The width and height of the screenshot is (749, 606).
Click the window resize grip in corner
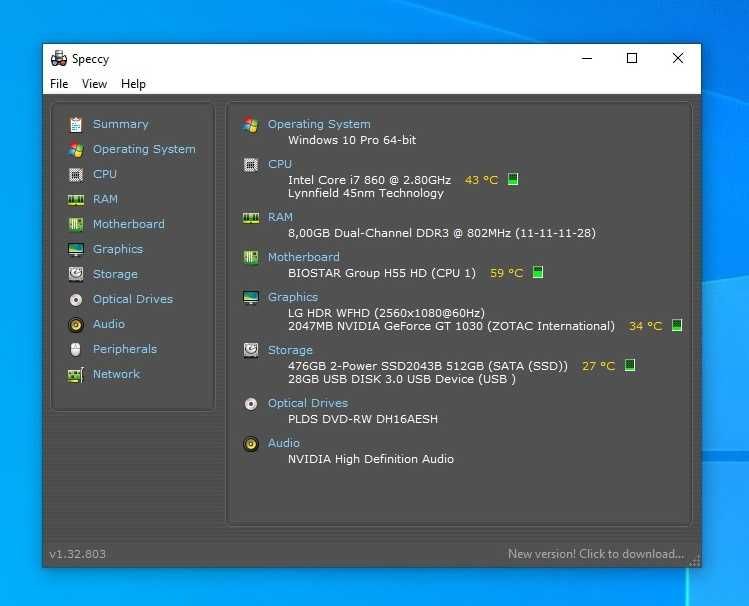[x=695, y=561]
